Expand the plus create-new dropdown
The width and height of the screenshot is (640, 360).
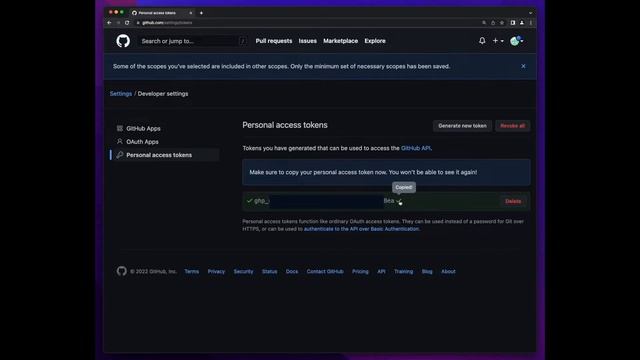click(498, 41)
